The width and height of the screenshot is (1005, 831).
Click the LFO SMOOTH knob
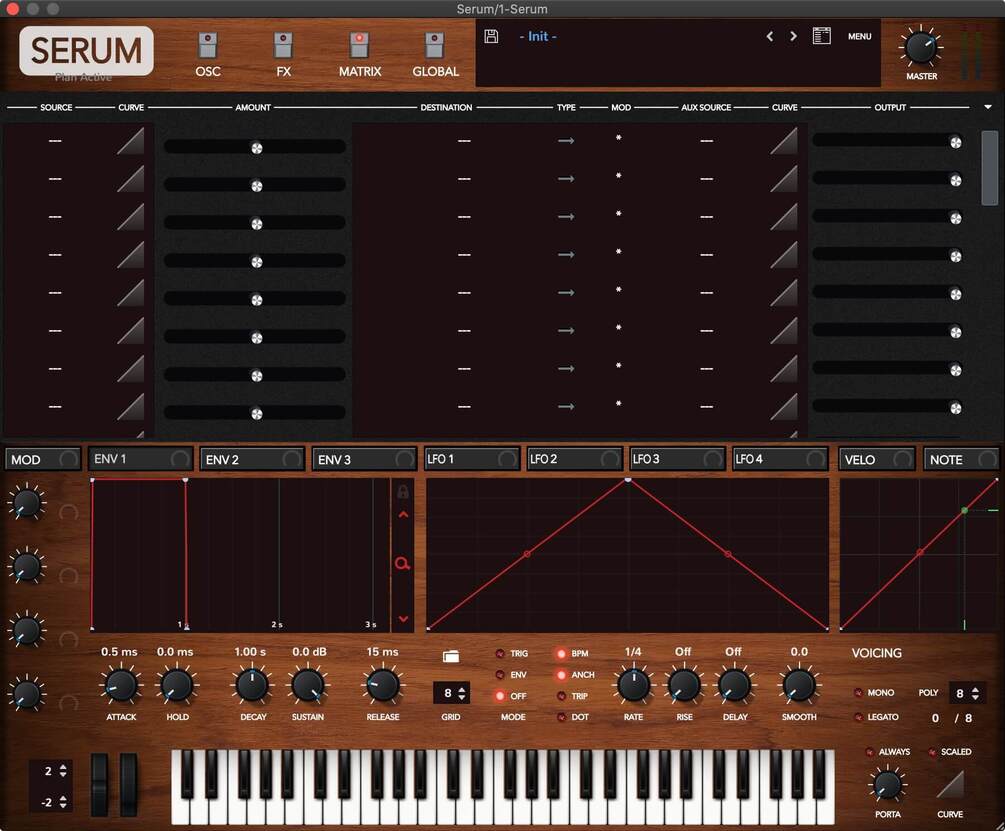799,685
